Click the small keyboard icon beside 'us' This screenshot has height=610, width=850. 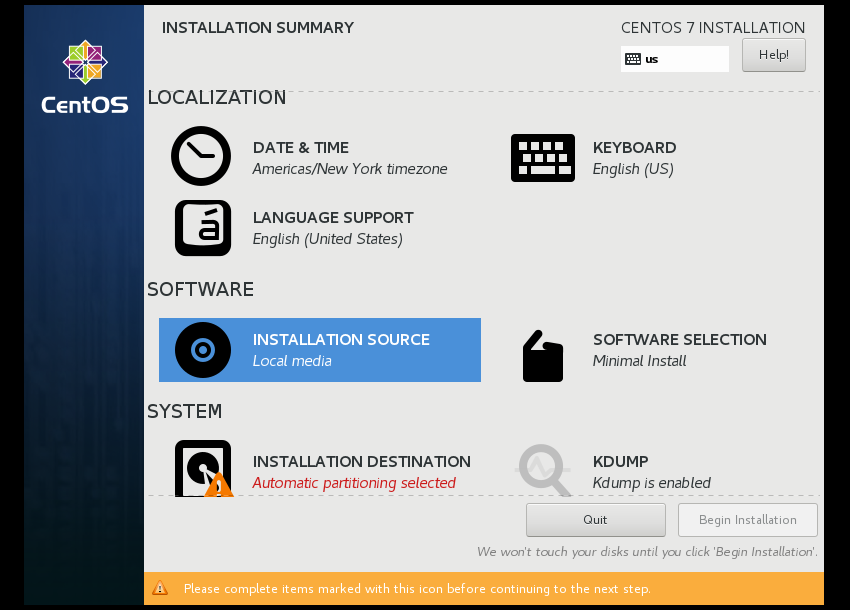tap(633, 59)
